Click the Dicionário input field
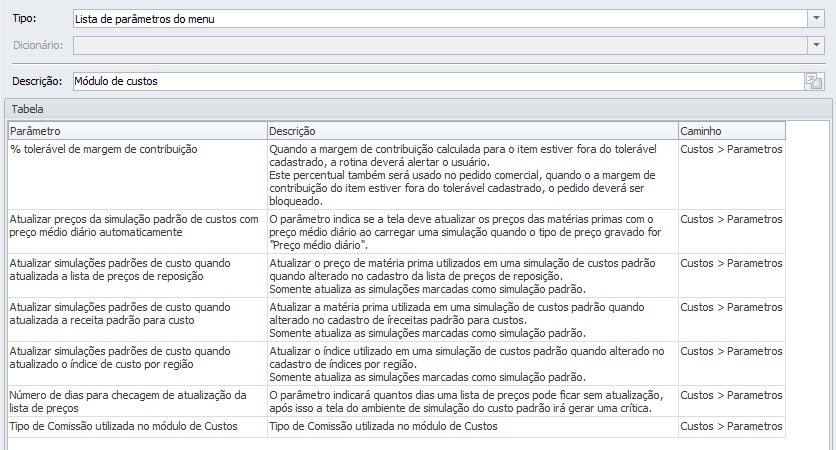Viewport: 836px width, 450px height. [440, 45]
